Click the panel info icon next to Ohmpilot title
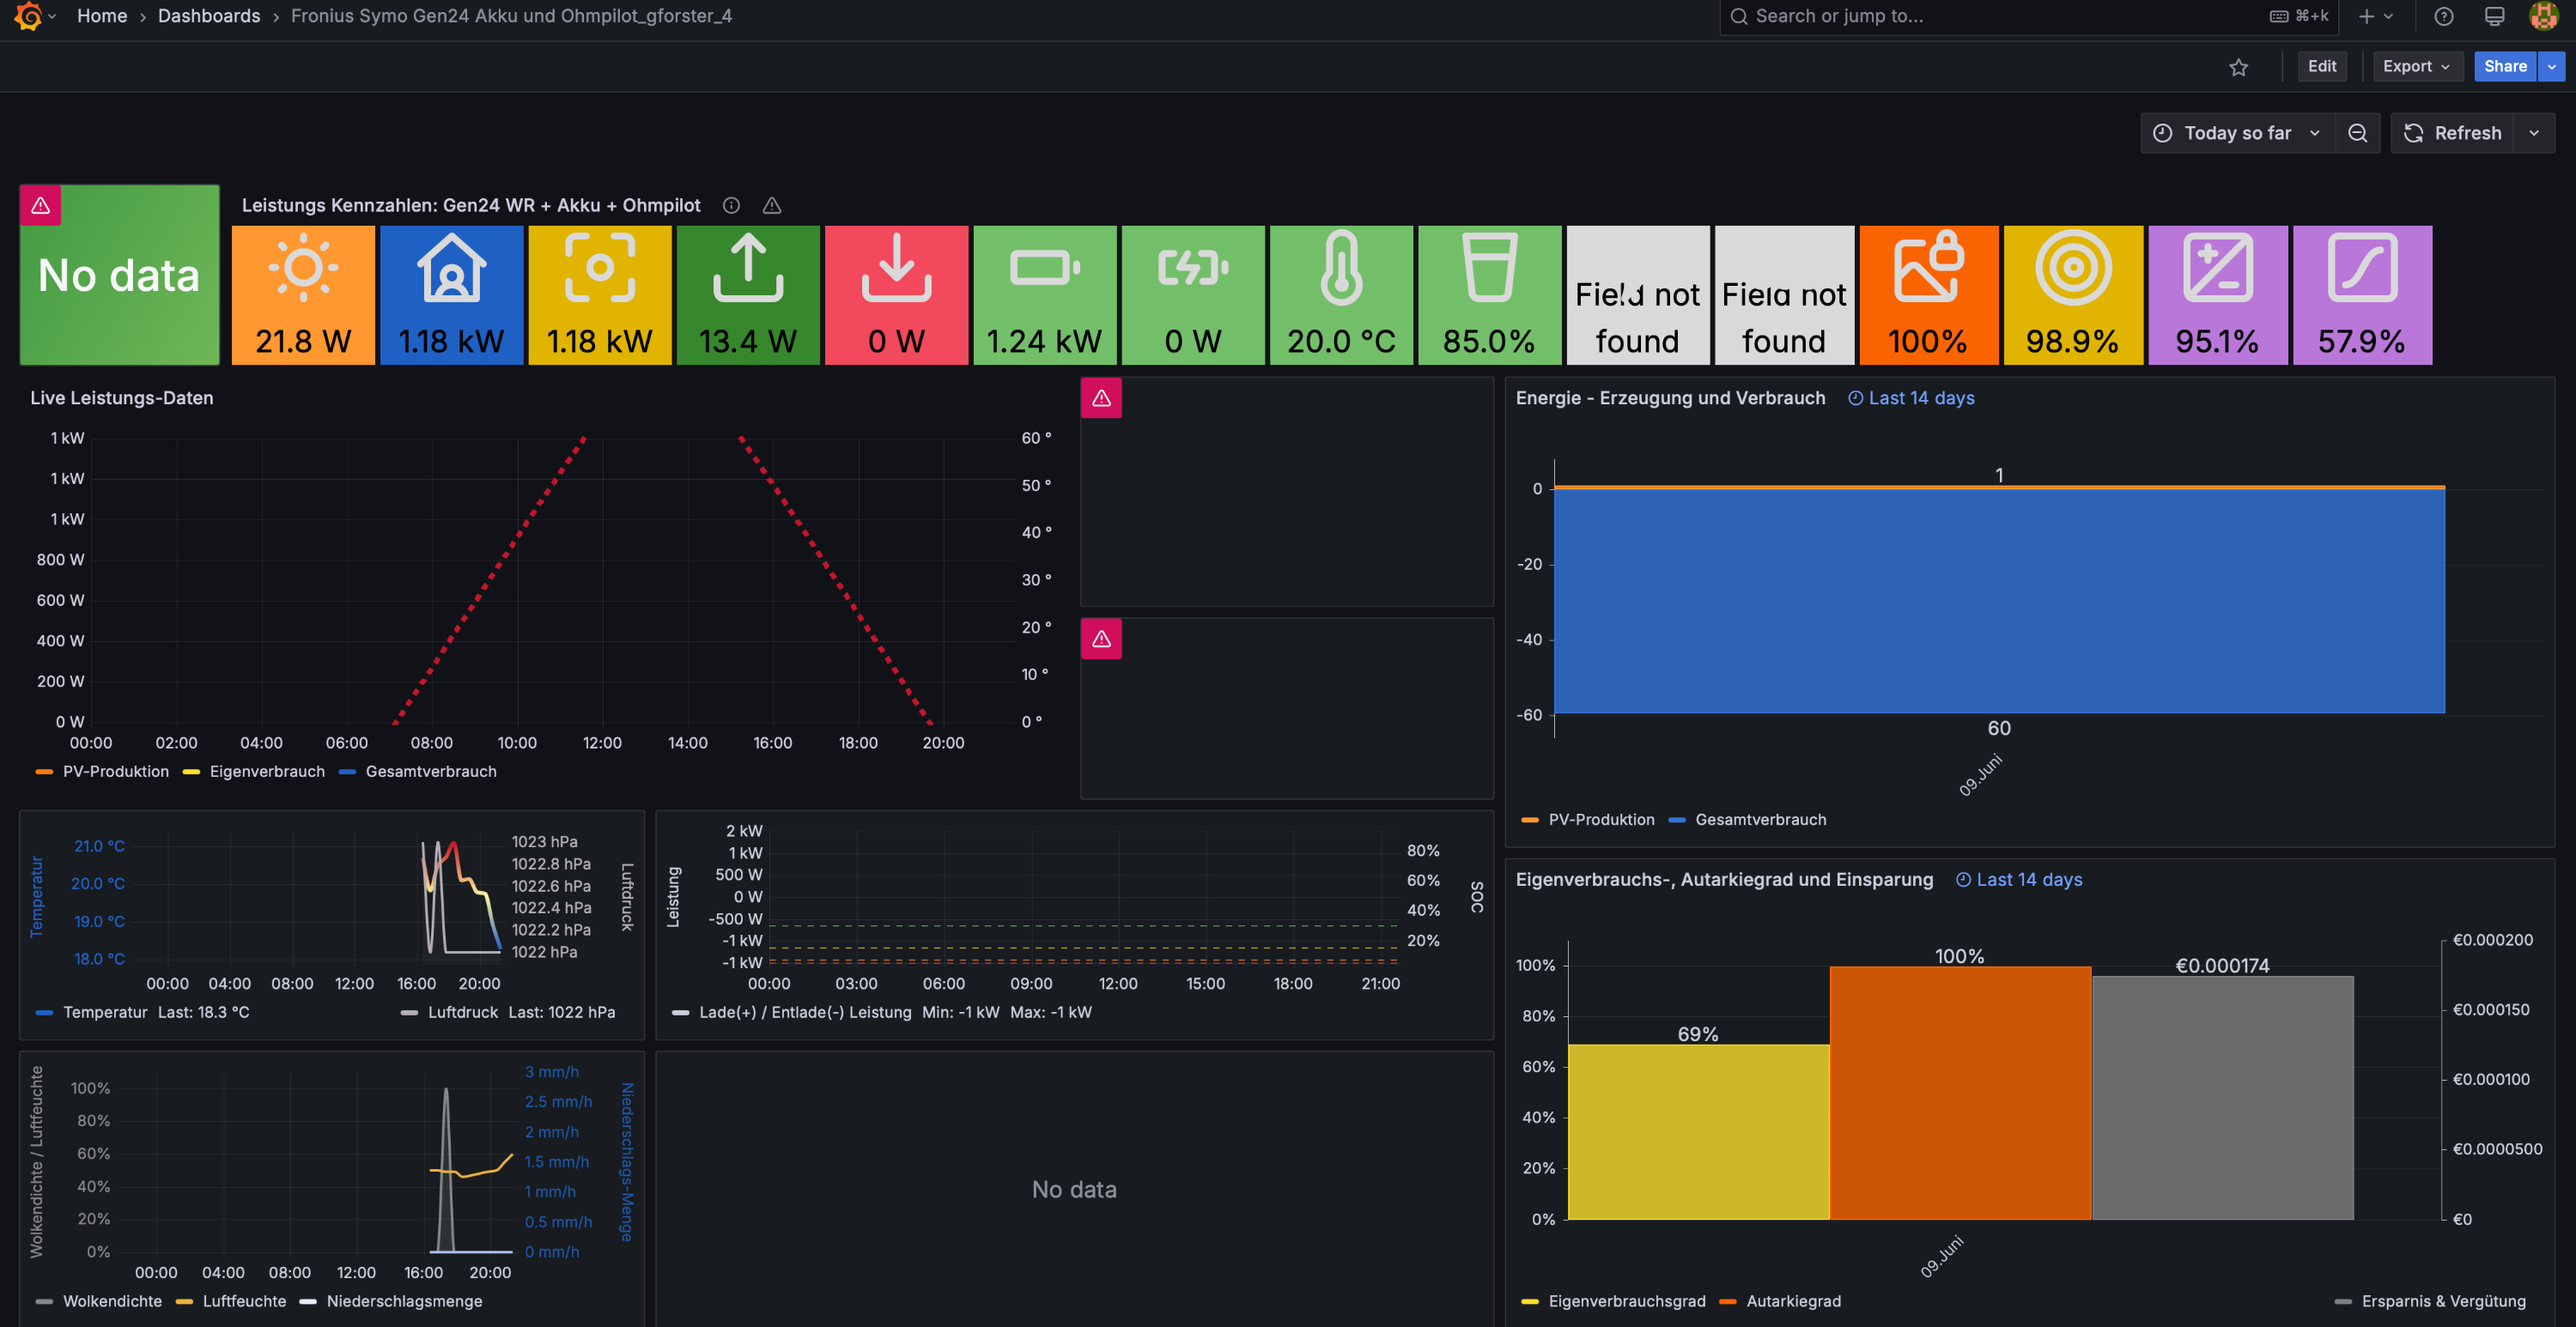The height and width of the screenshot is (1327, 2576). 731,205
